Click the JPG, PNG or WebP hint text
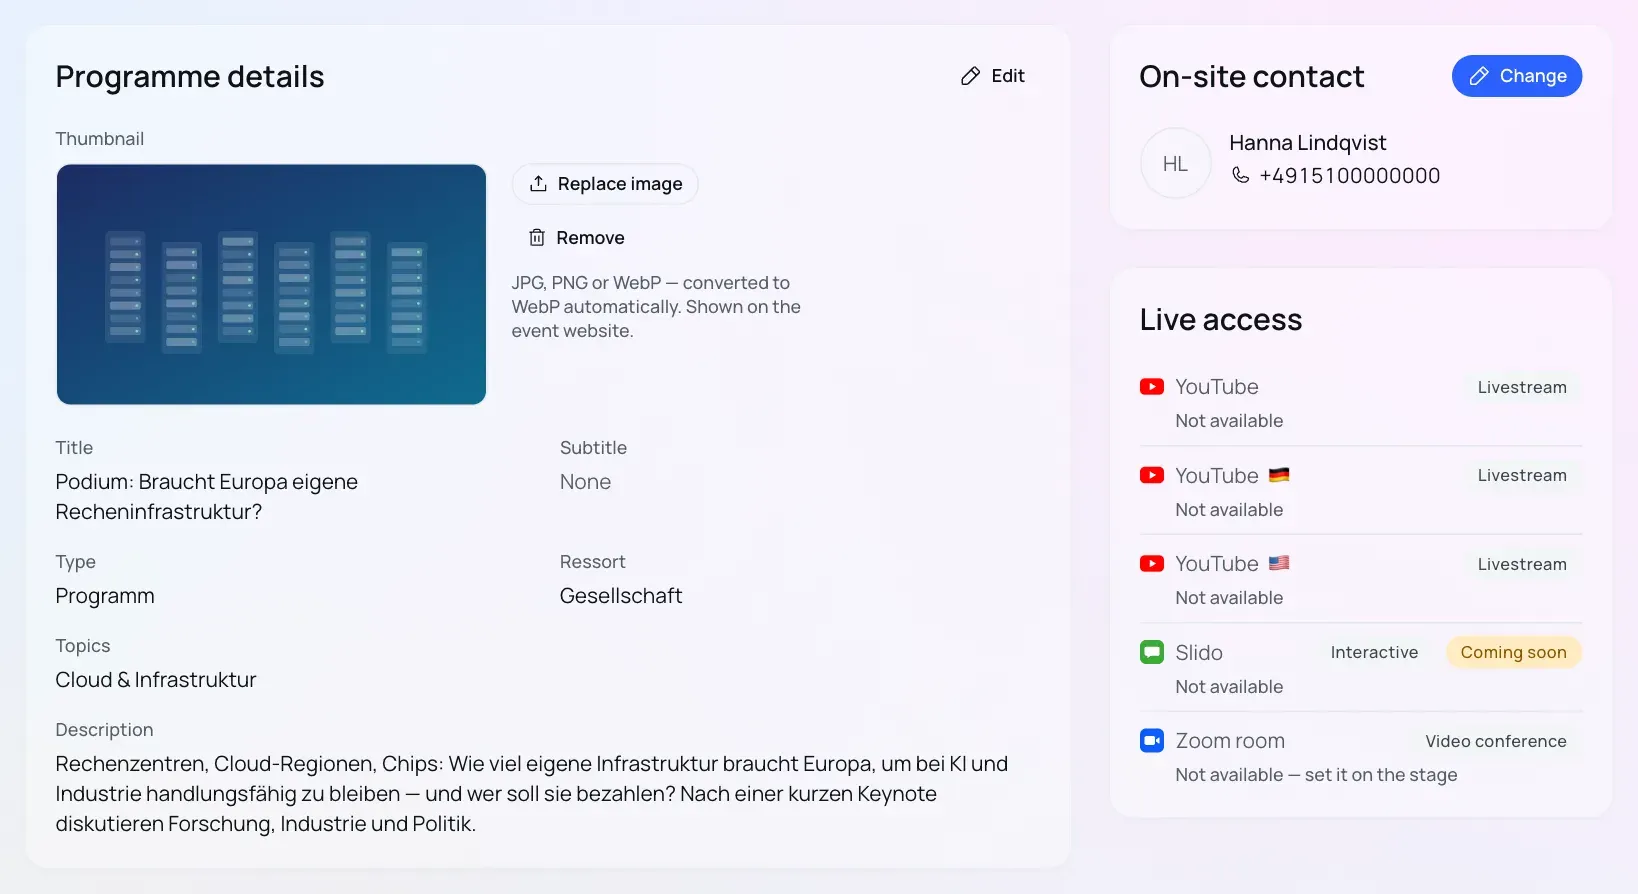1638x894 pixels. click(x=656, y=307)
